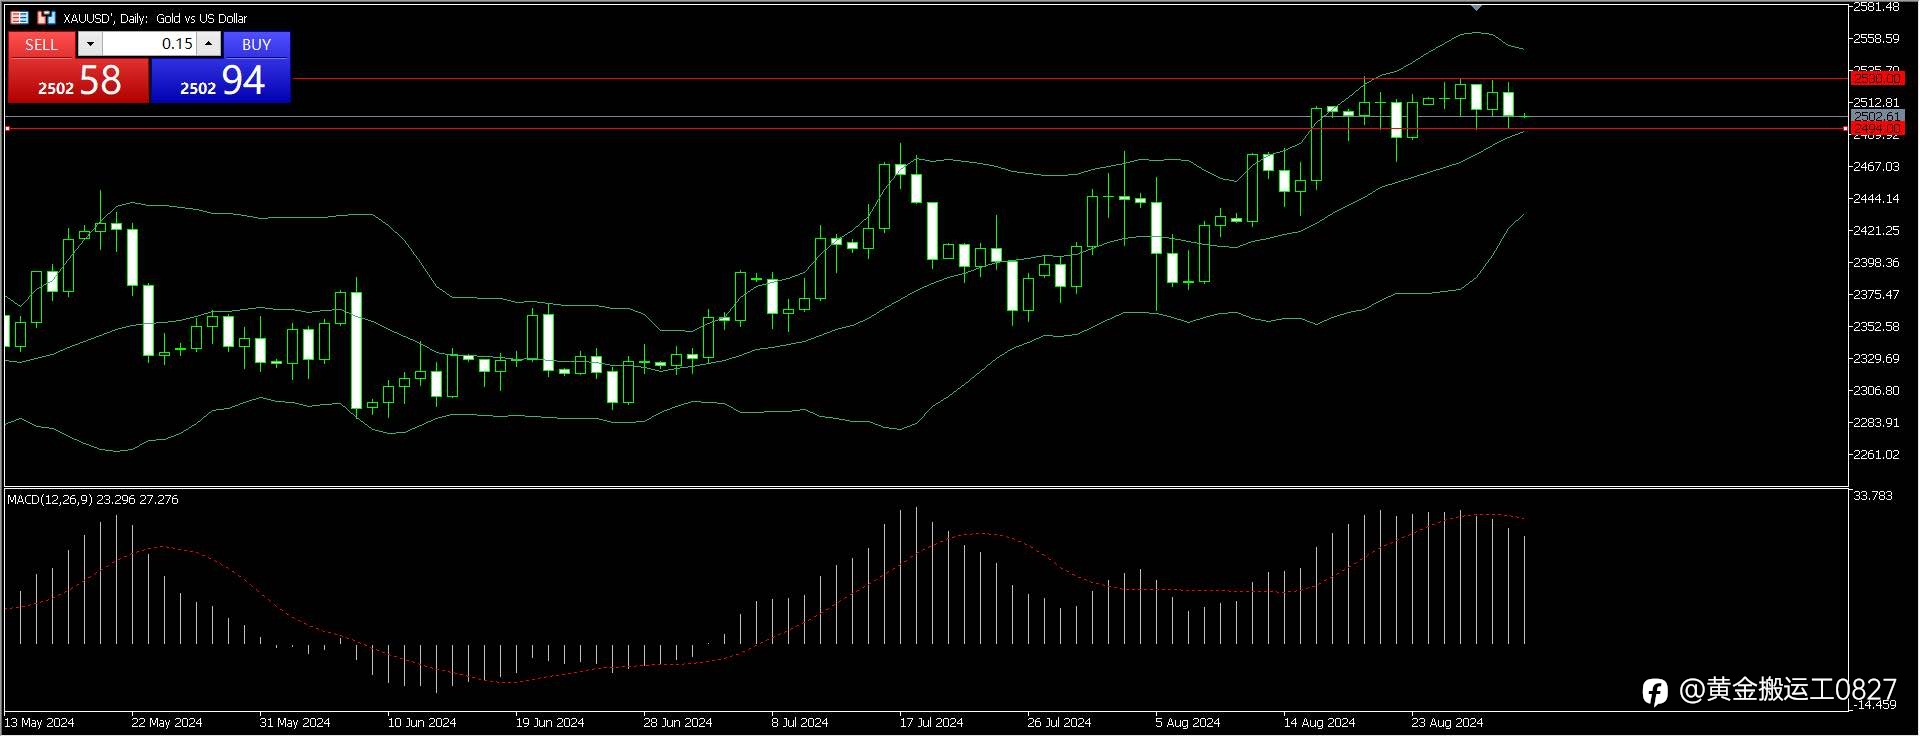Image resolution: width=1920 pixels, height=736 pixels.
Task: Click the @黄金搬运工0827 watermark text
Action: (1787, 690)
